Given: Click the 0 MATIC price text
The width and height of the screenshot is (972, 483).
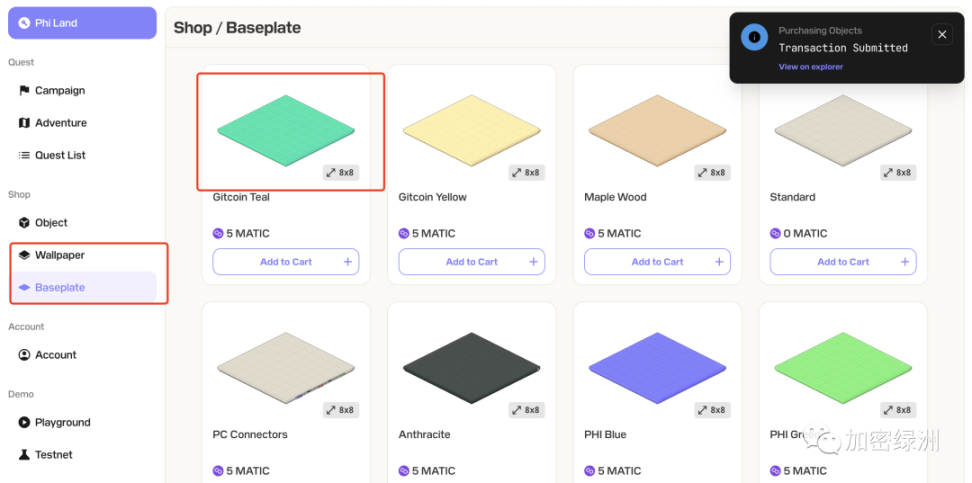Looking at the screenshot, I should [805, 233].
